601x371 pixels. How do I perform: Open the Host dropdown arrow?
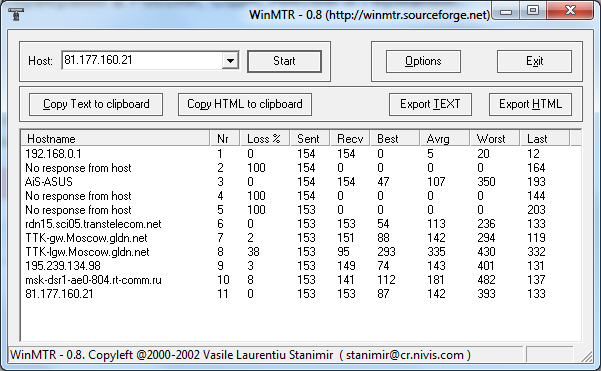pyautogui.click(x=230, y=61)
